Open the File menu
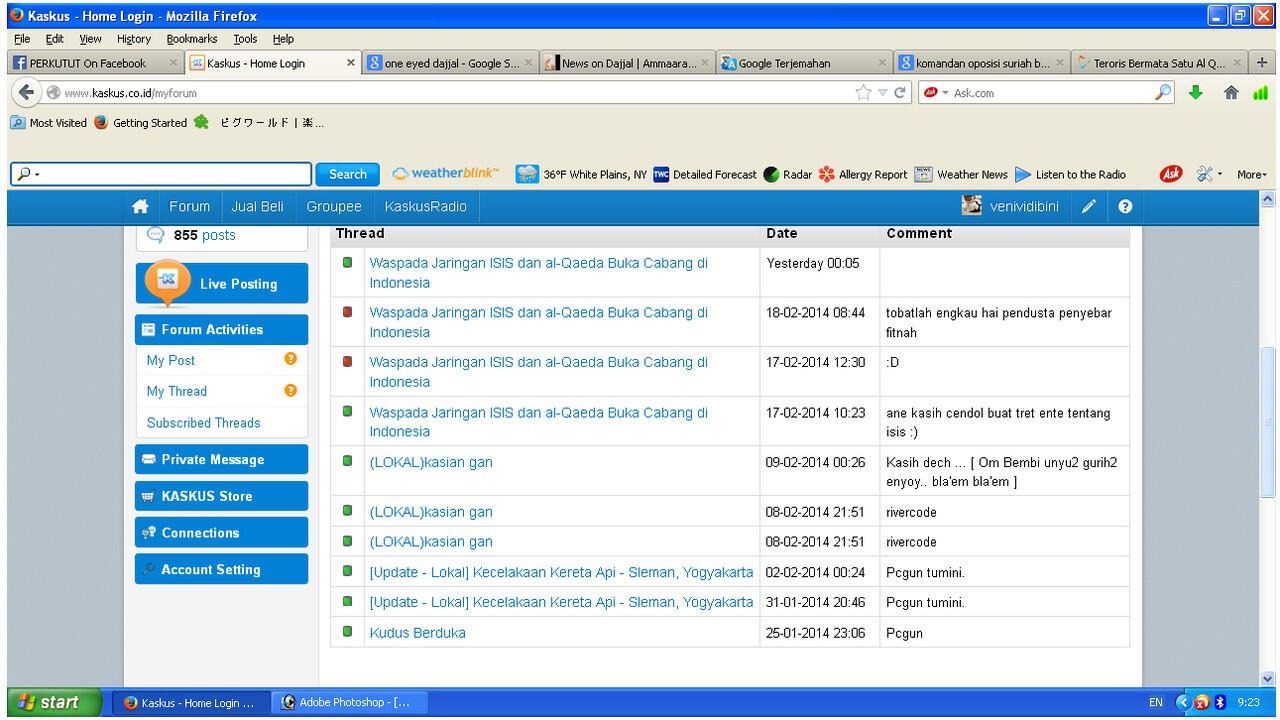Viewport: 1280px width, 720px height. (x=23, y=39)
